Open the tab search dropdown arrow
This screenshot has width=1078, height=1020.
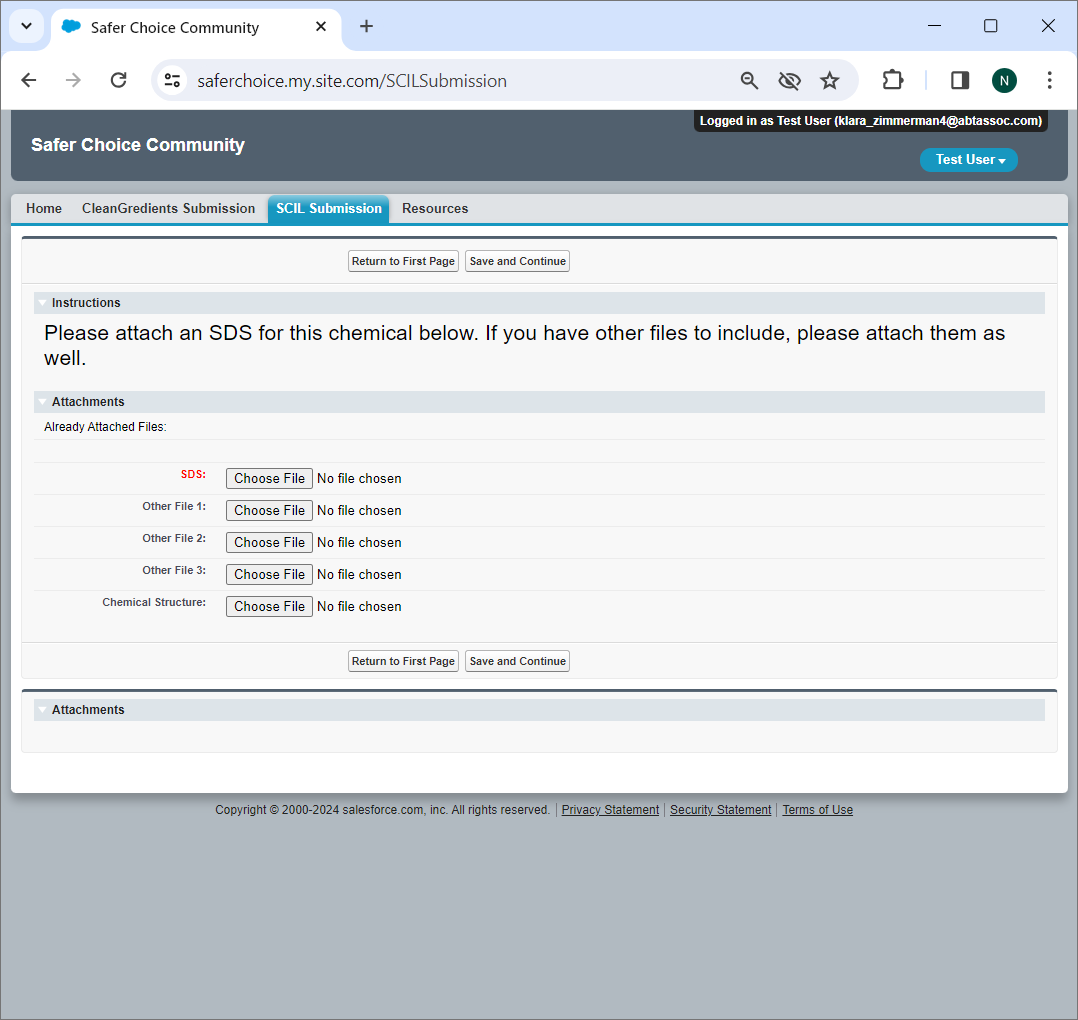pos(26,26)
